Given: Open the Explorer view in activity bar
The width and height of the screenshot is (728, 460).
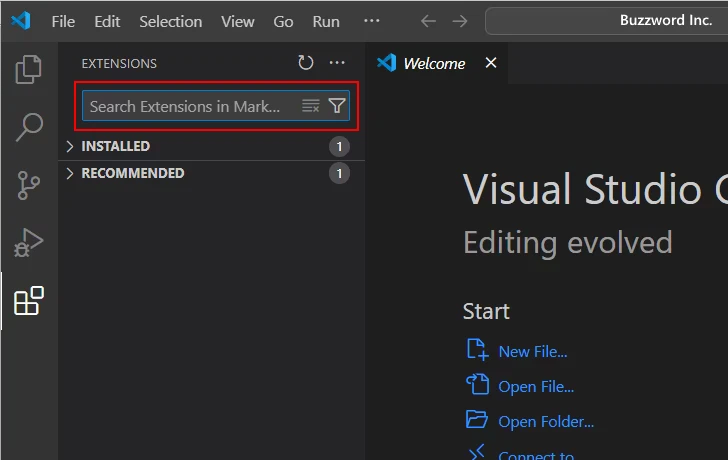Looking at the screenshot, I should pyautogui.click(x=29, y=69).
